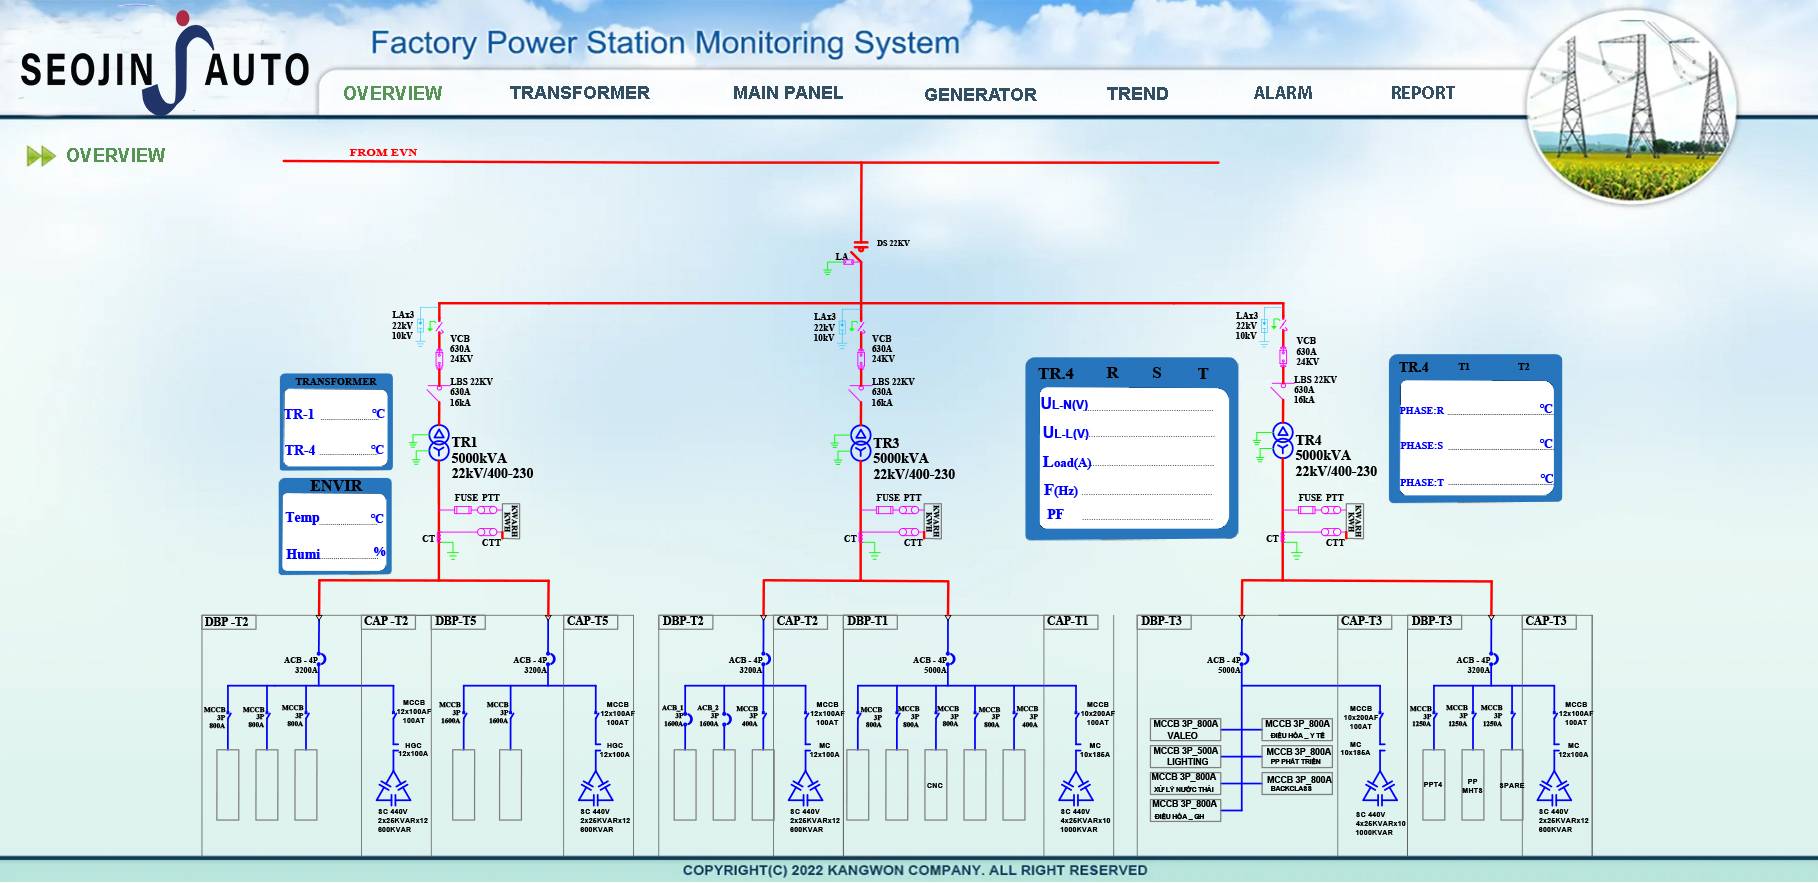The image size is (1818, 883).
Task: Click the Seojin Auto logo
Action: click(165, 63)
